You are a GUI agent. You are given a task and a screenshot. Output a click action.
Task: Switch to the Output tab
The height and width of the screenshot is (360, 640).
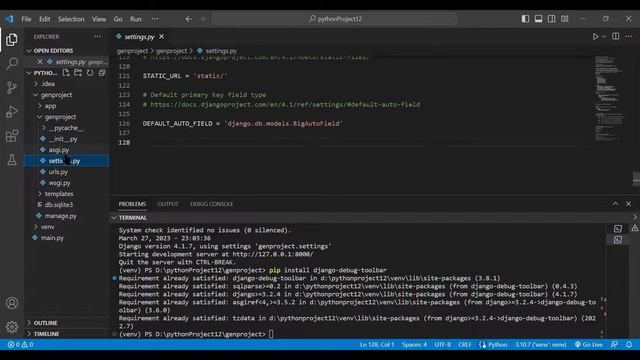(x=168, y=204)
